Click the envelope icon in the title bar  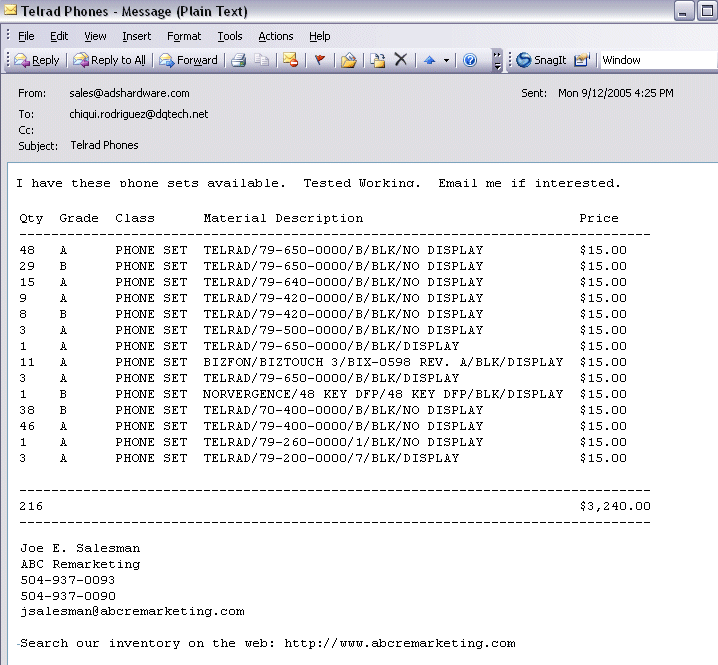tap(11, 10)
